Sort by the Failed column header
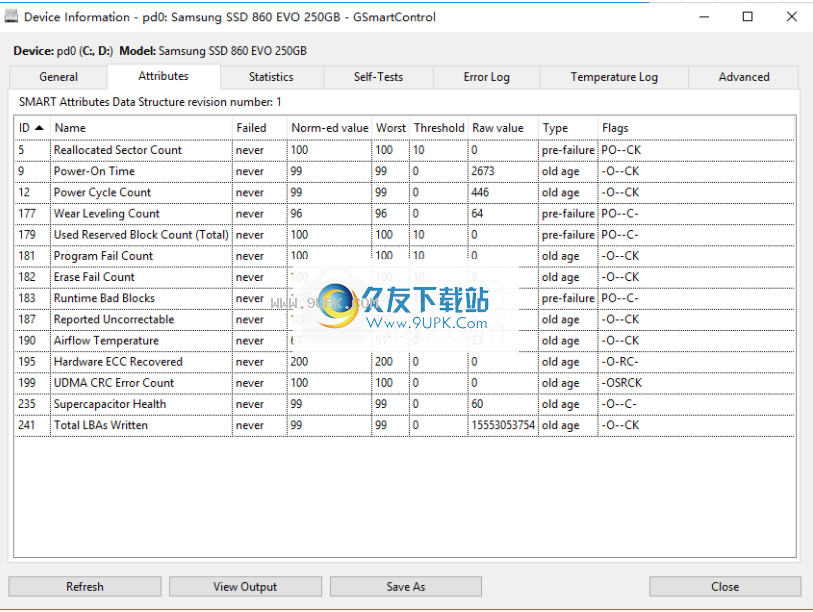 pos(259,128)
